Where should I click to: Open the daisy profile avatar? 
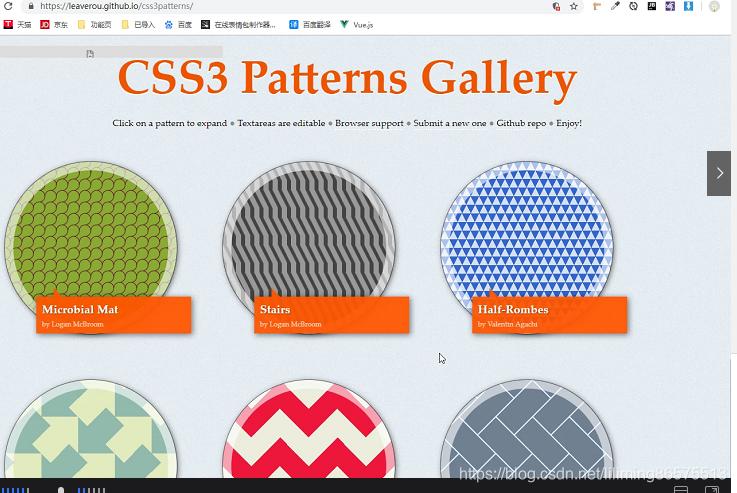(x=714, y=7)
